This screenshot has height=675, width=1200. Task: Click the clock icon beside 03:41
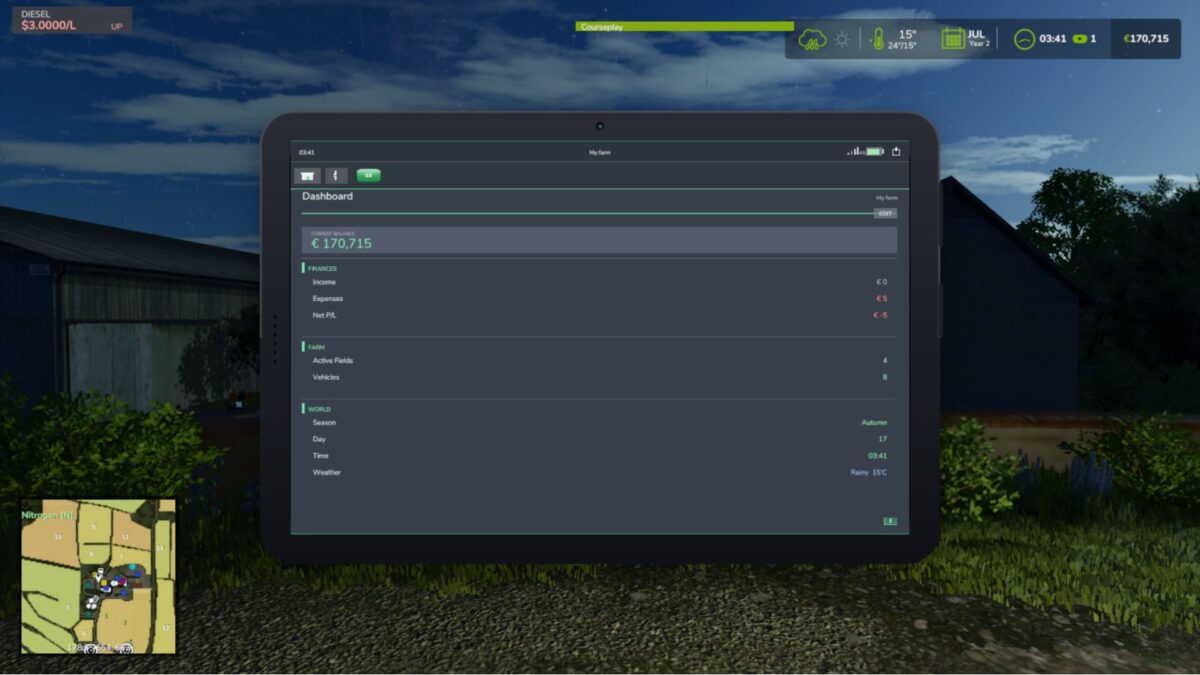point(1024,39)
